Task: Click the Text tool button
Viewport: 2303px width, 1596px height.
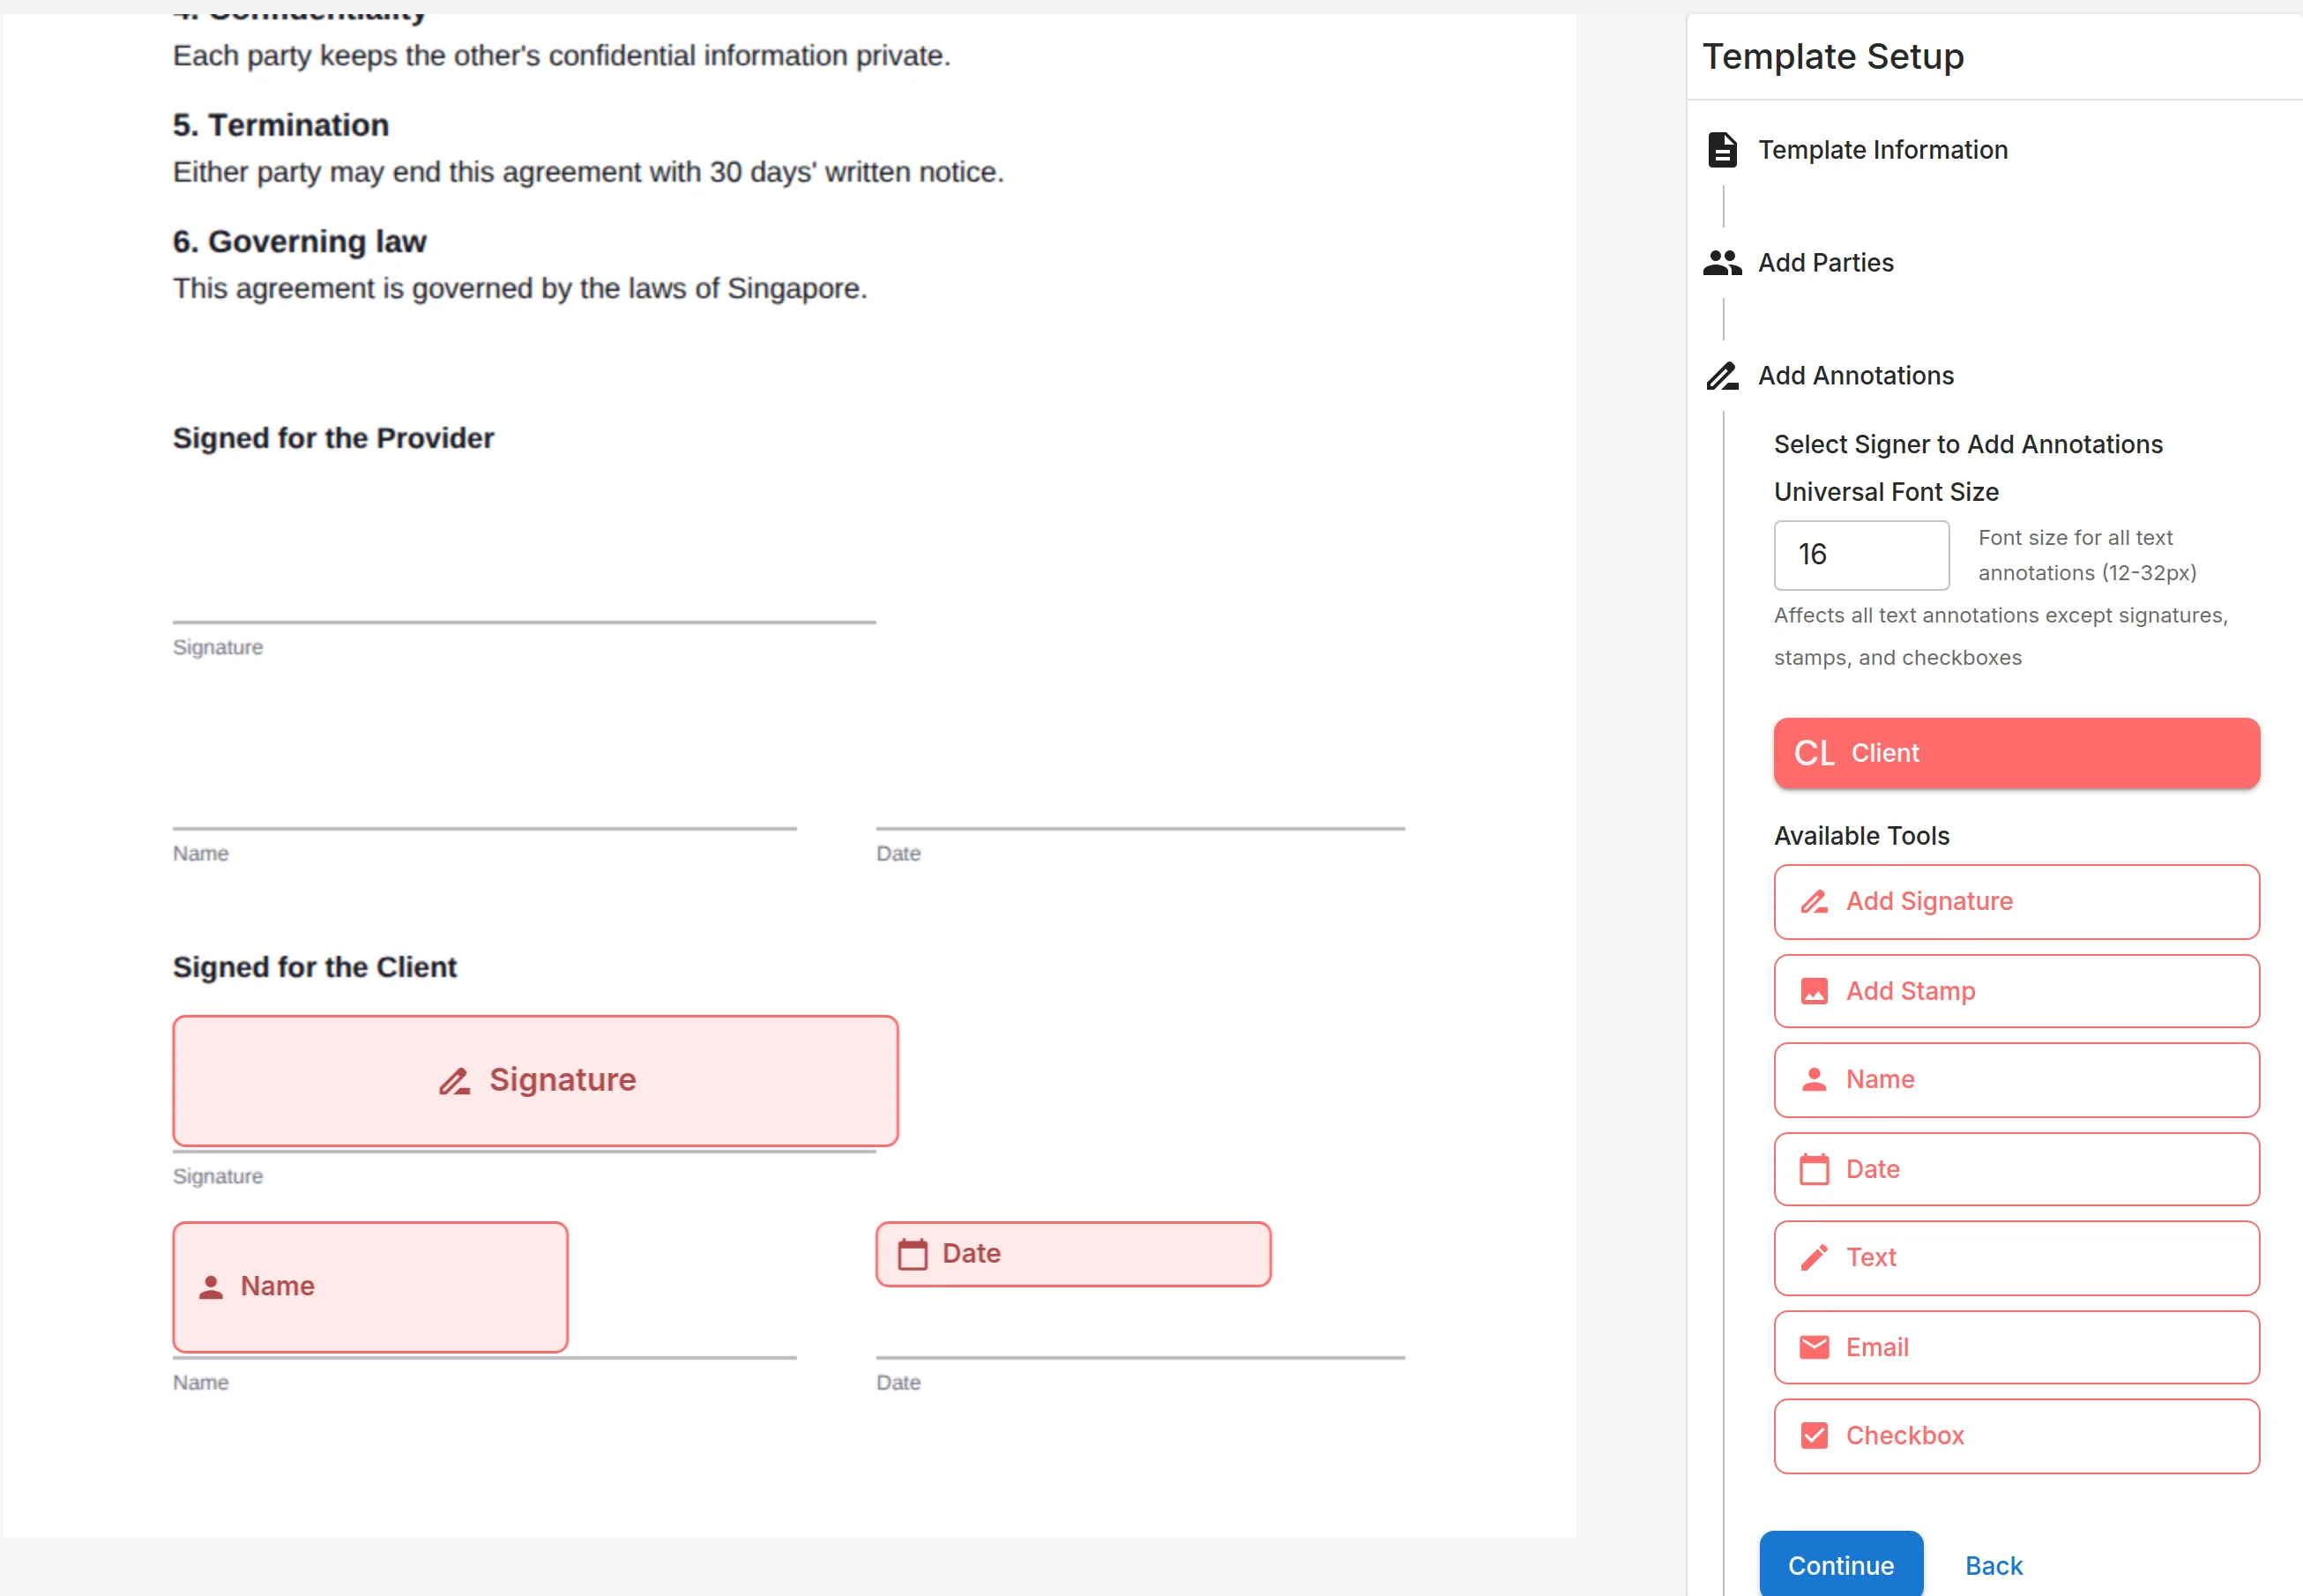Action: pyautogui.click(x=2016, y=1258)
